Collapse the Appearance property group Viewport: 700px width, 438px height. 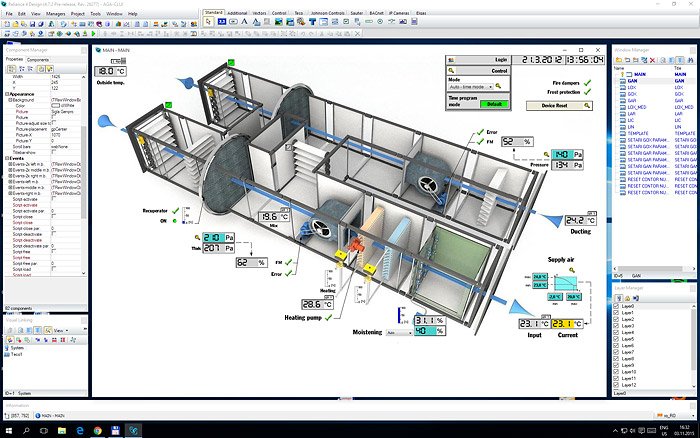pos(8,95)
